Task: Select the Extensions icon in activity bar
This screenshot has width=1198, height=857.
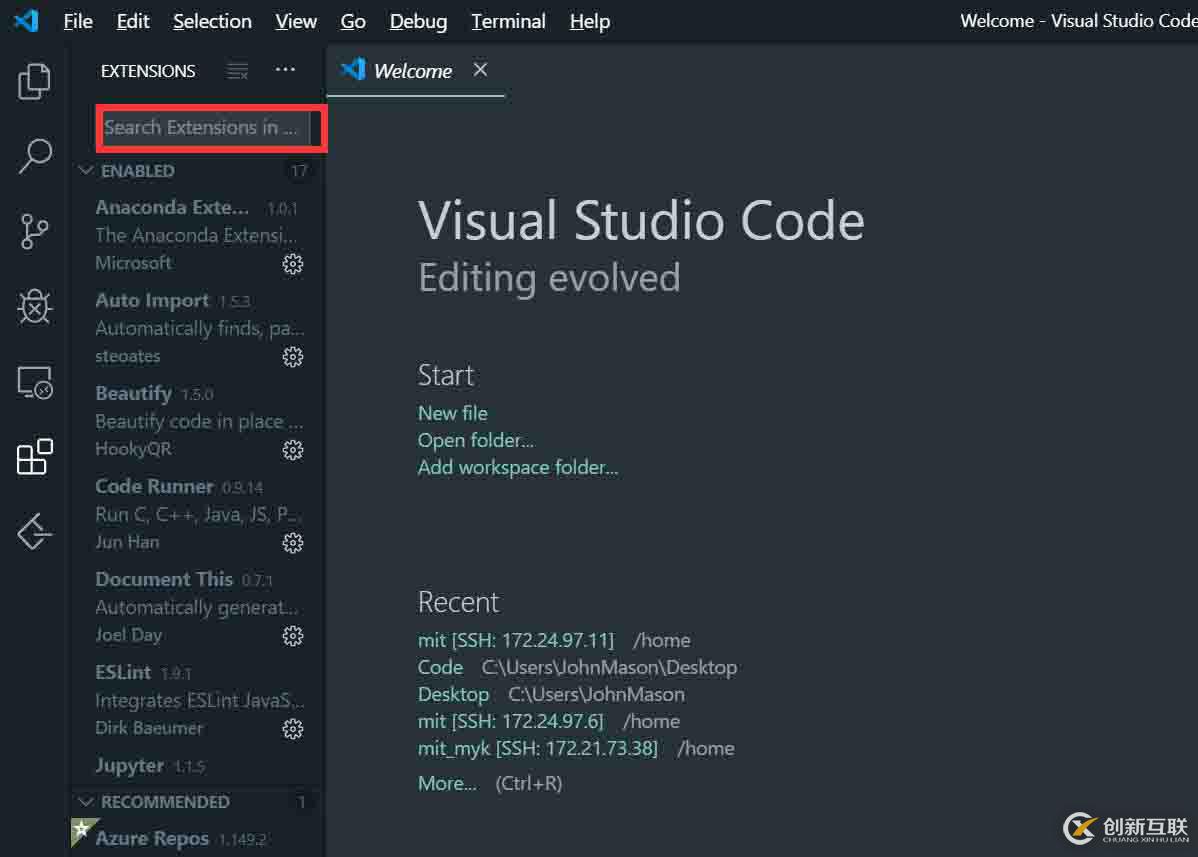Action: [35, 457]
